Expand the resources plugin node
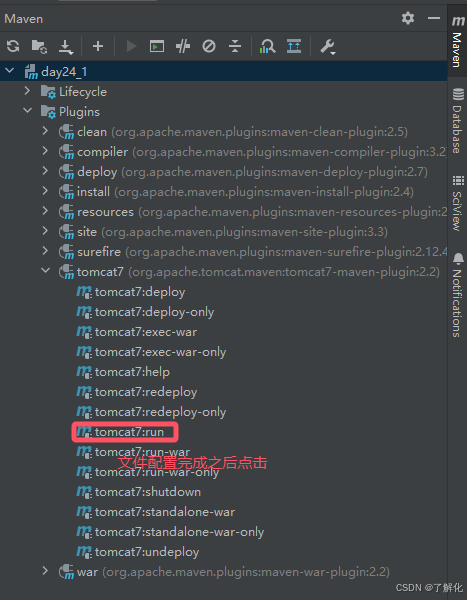 [45, 211]
